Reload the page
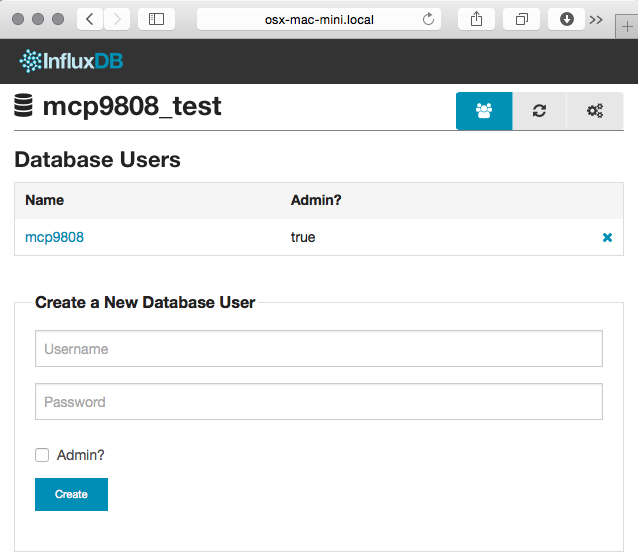Viewport: 638px width, 559px height. tap(428, 19)
